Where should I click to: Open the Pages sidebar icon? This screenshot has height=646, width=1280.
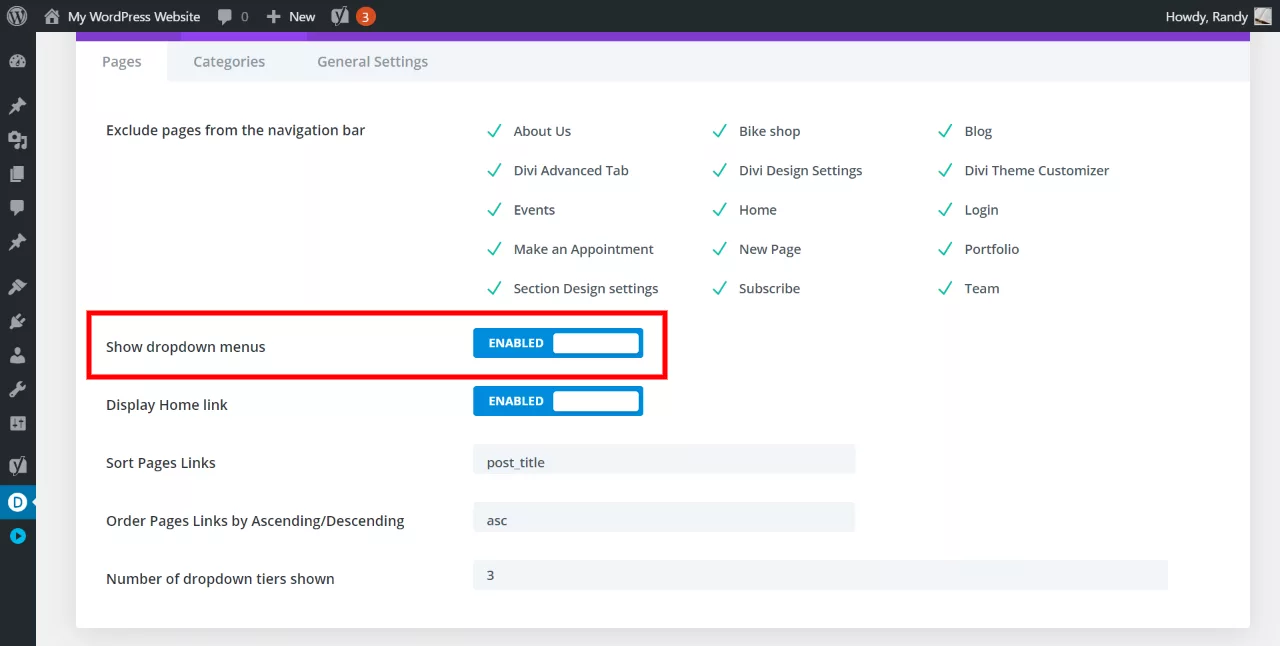click(17, 174)
